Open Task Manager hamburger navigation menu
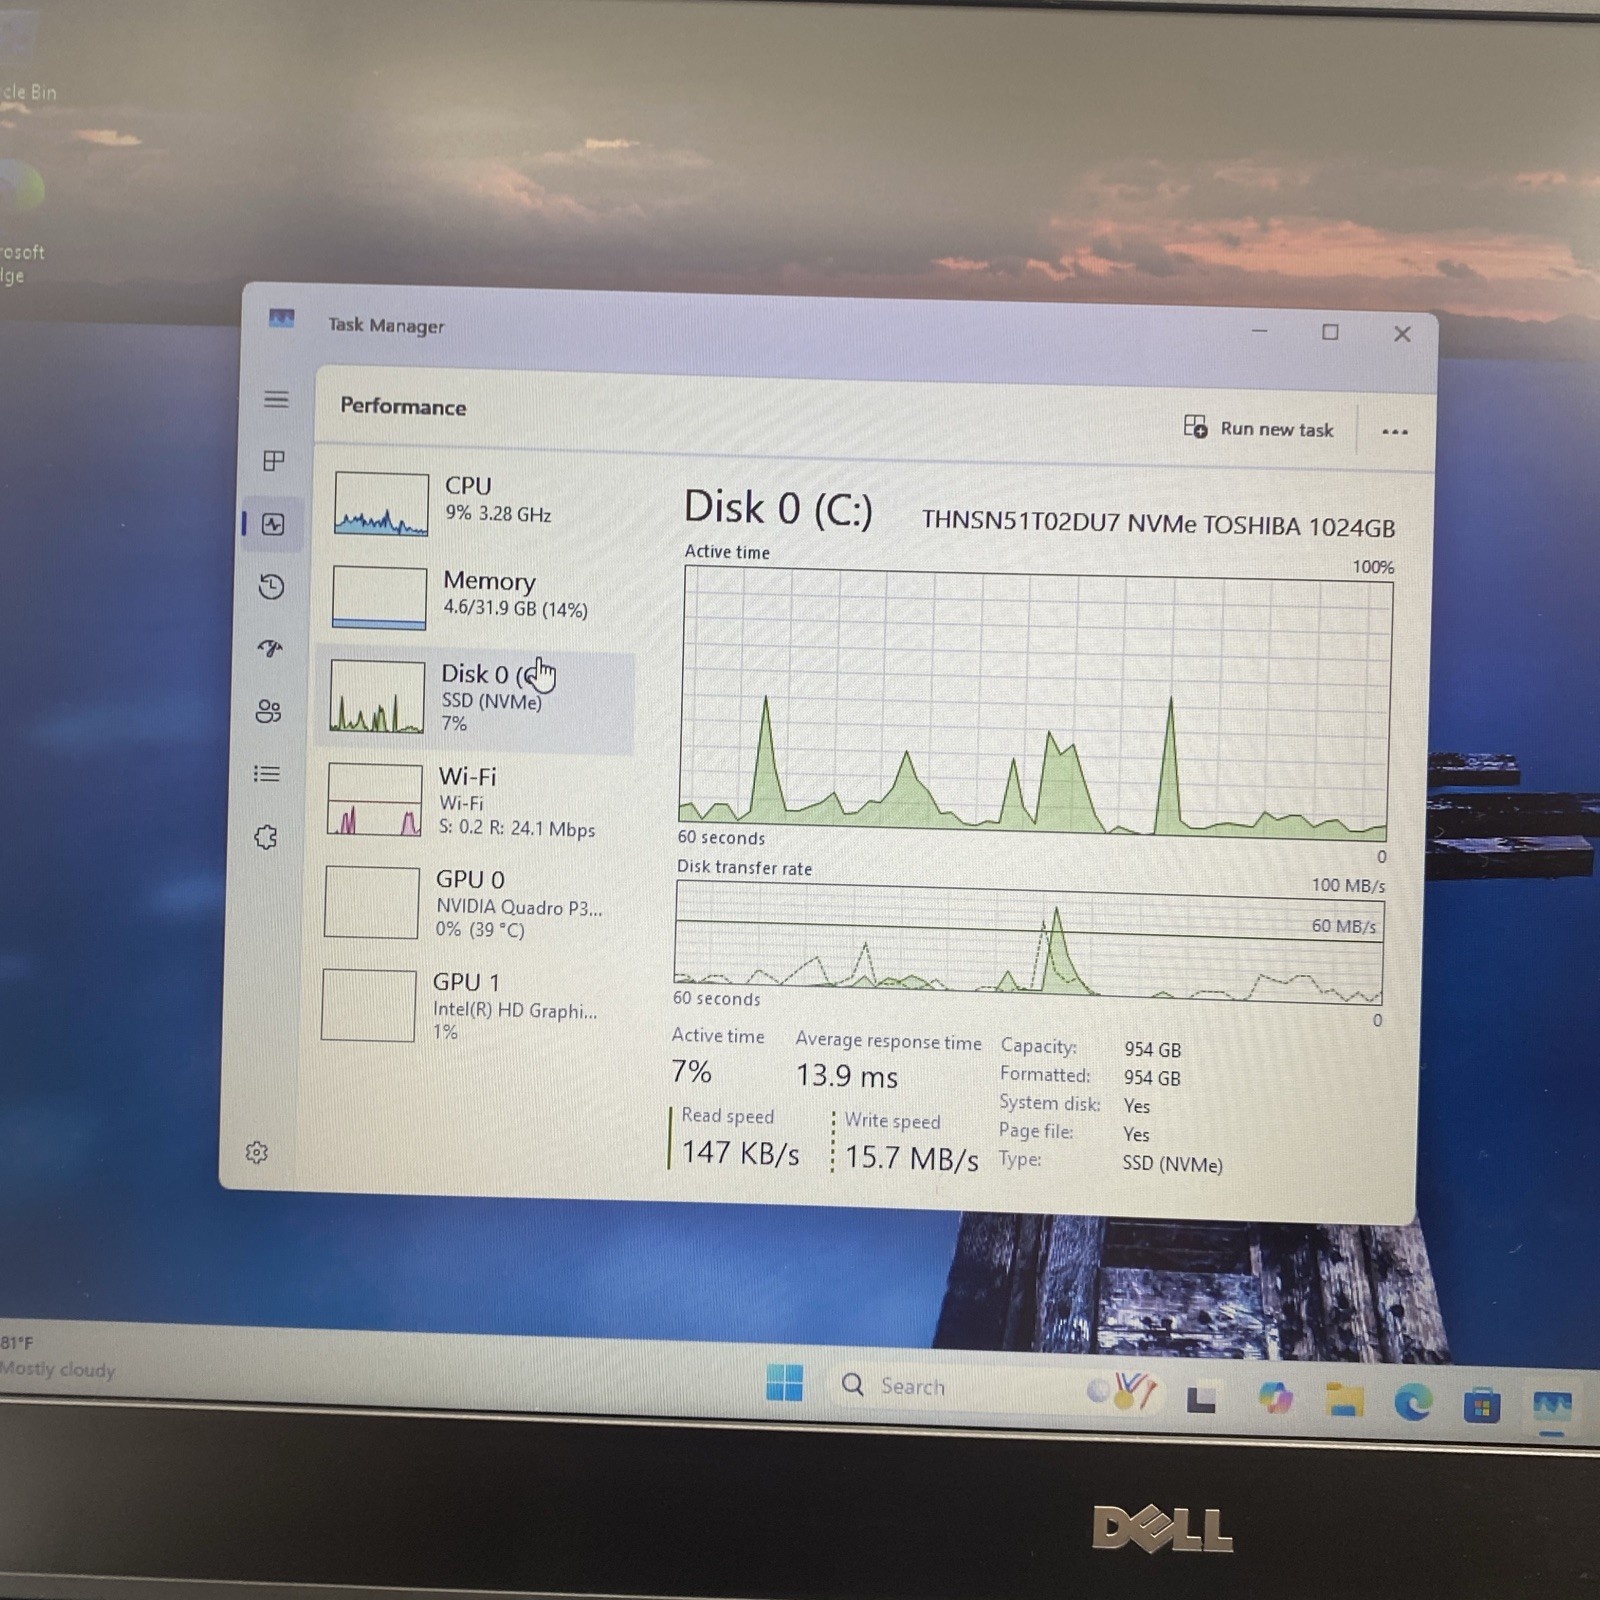Image resolution: width=1600 pixels, height=1600 pixels. (276, 399)
